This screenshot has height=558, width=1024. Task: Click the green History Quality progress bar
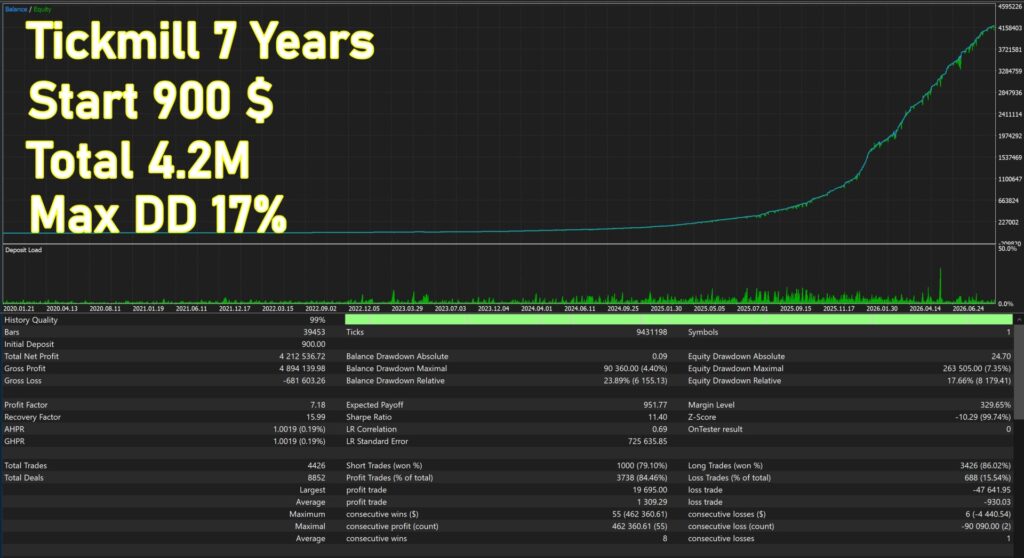[679, 320]
